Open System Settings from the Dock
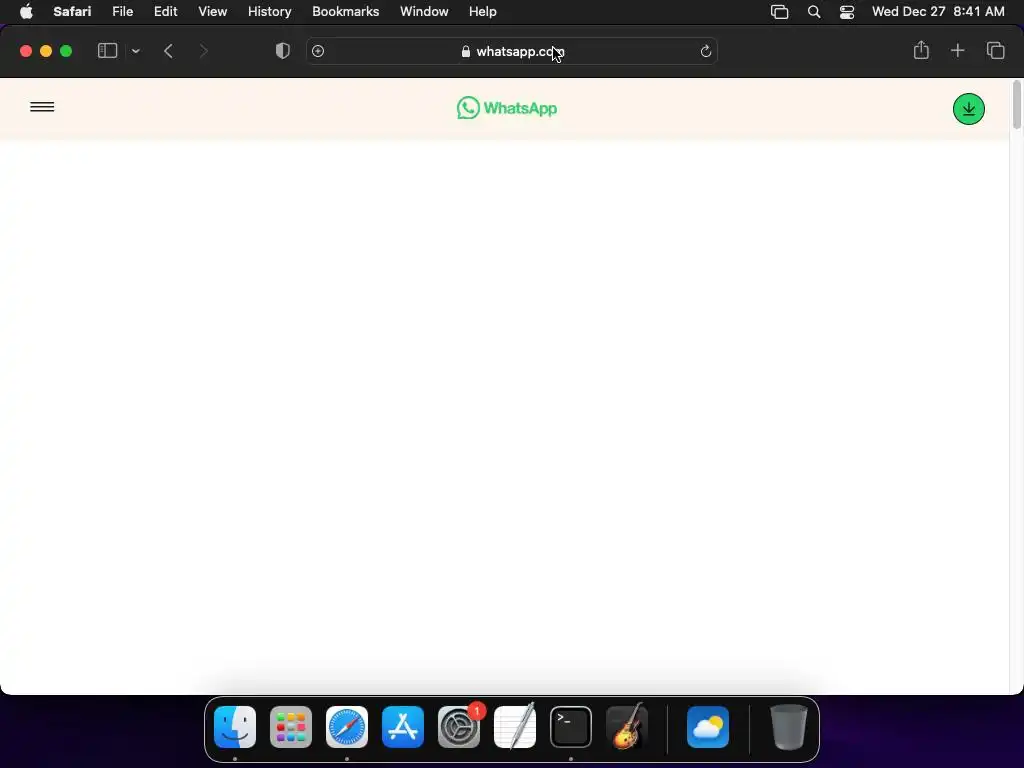The image size is (1024, 768). click(459, 727)
